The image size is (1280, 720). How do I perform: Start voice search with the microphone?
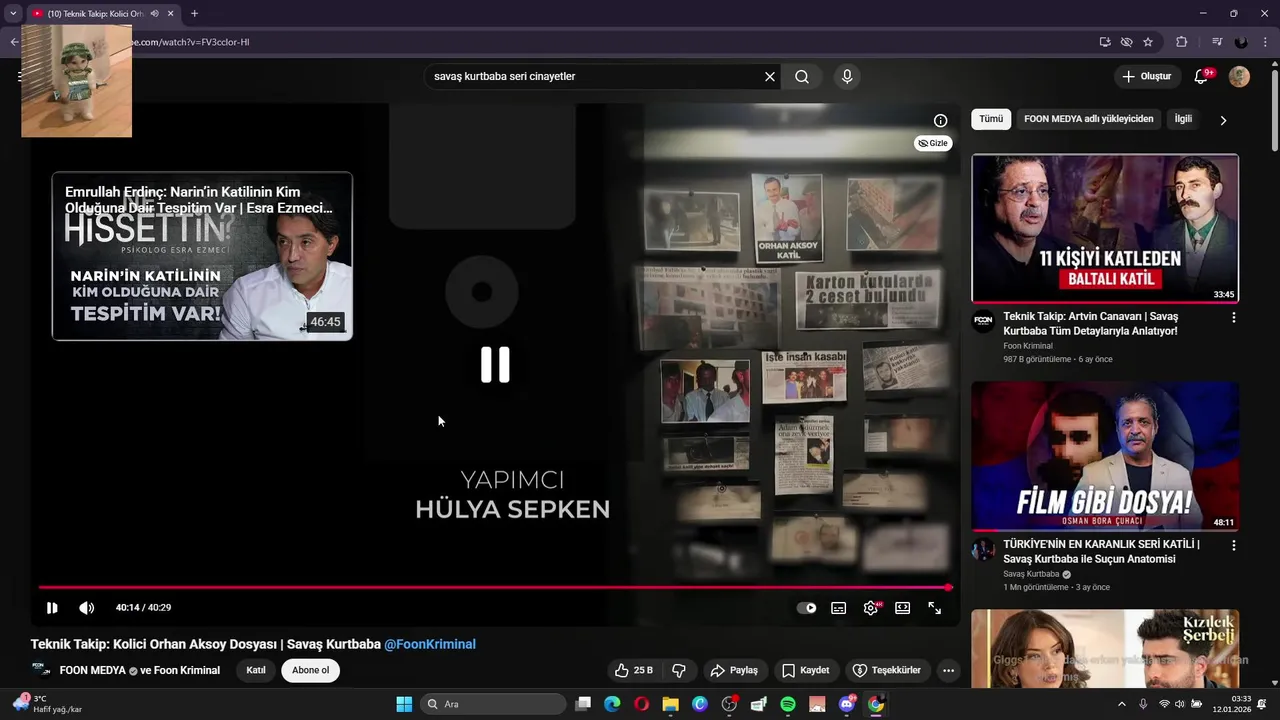(x=847, y=76)
